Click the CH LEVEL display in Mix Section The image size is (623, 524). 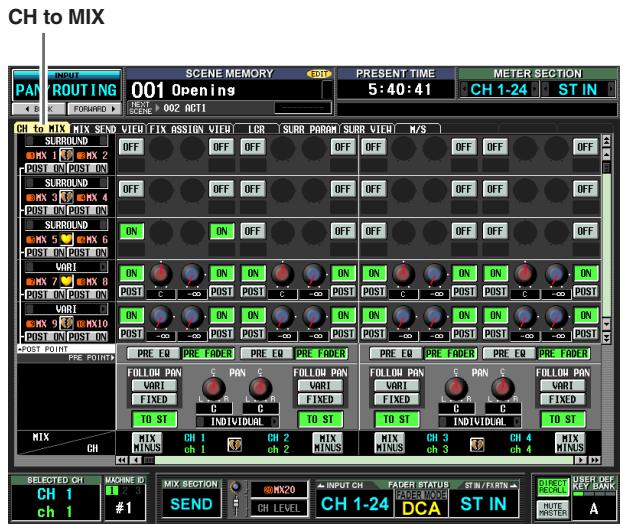click(279, 508)
